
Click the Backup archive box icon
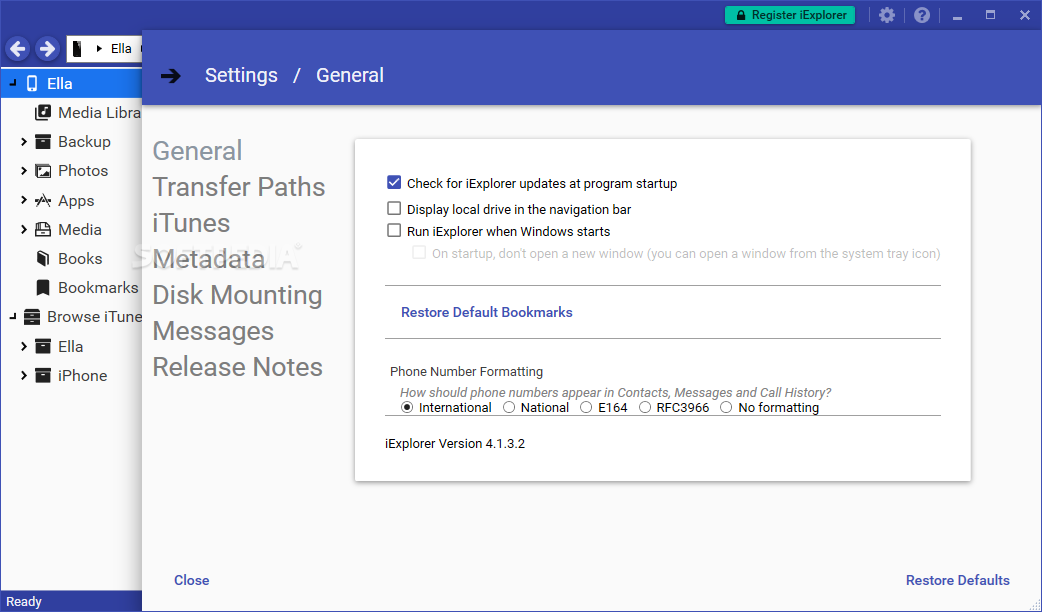(x=43, y=142)
